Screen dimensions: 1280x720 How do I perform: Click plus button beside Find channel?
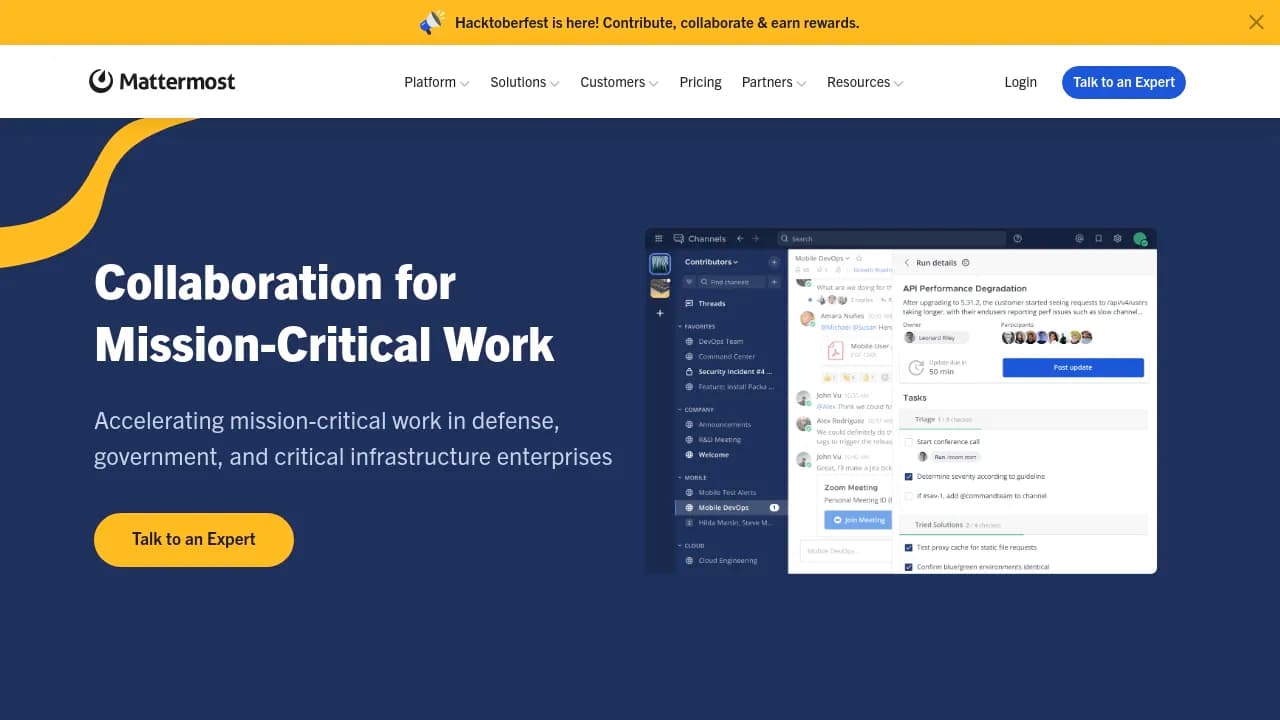(x=773, y=282)
